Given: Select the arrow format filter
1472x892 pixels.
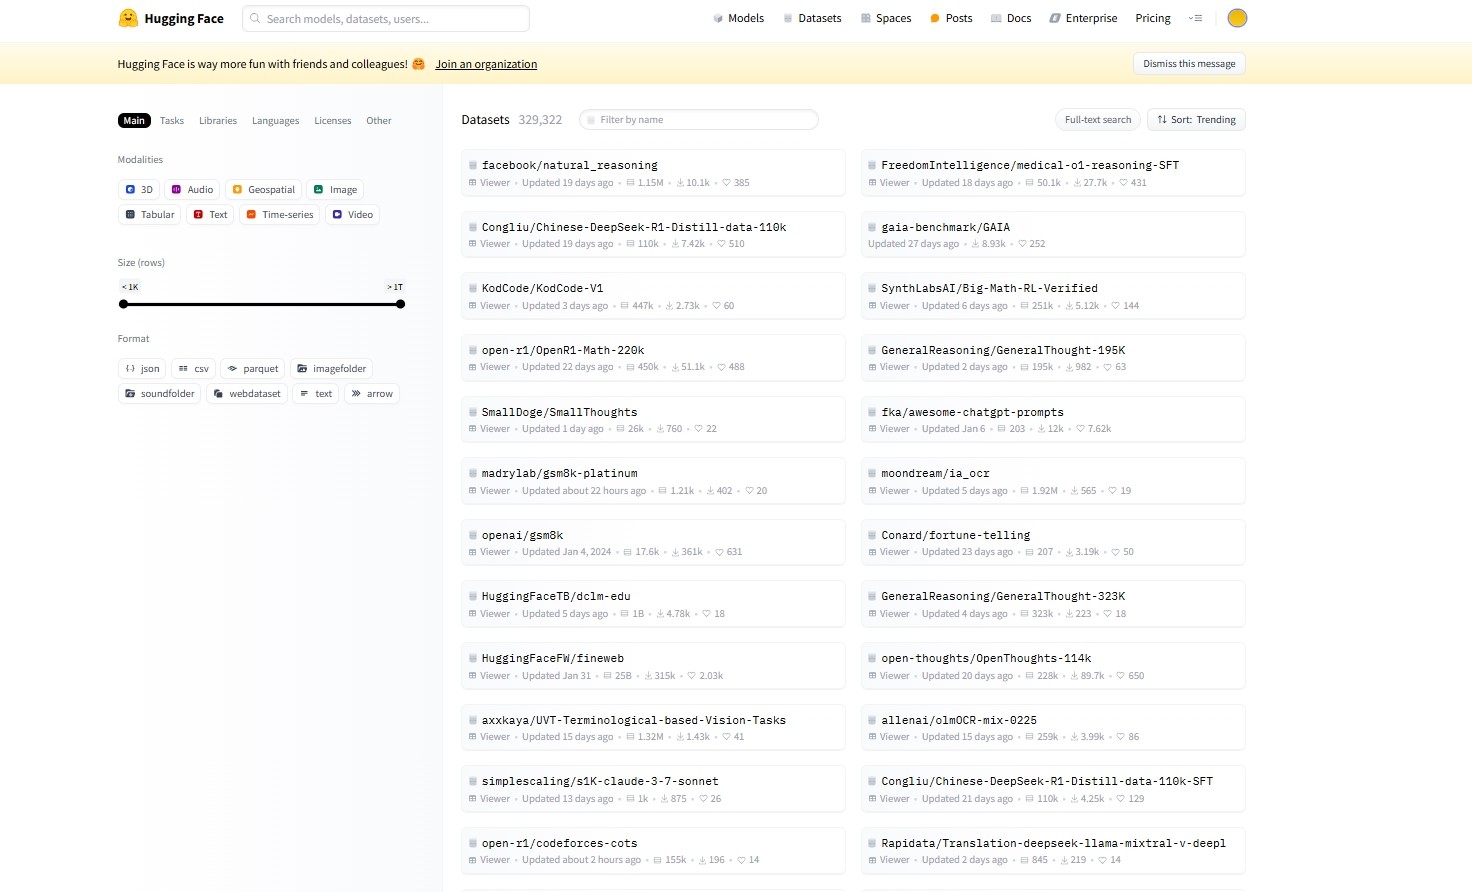Looking at the screenshot, I should pyautogui.click(x=372, y=393).
